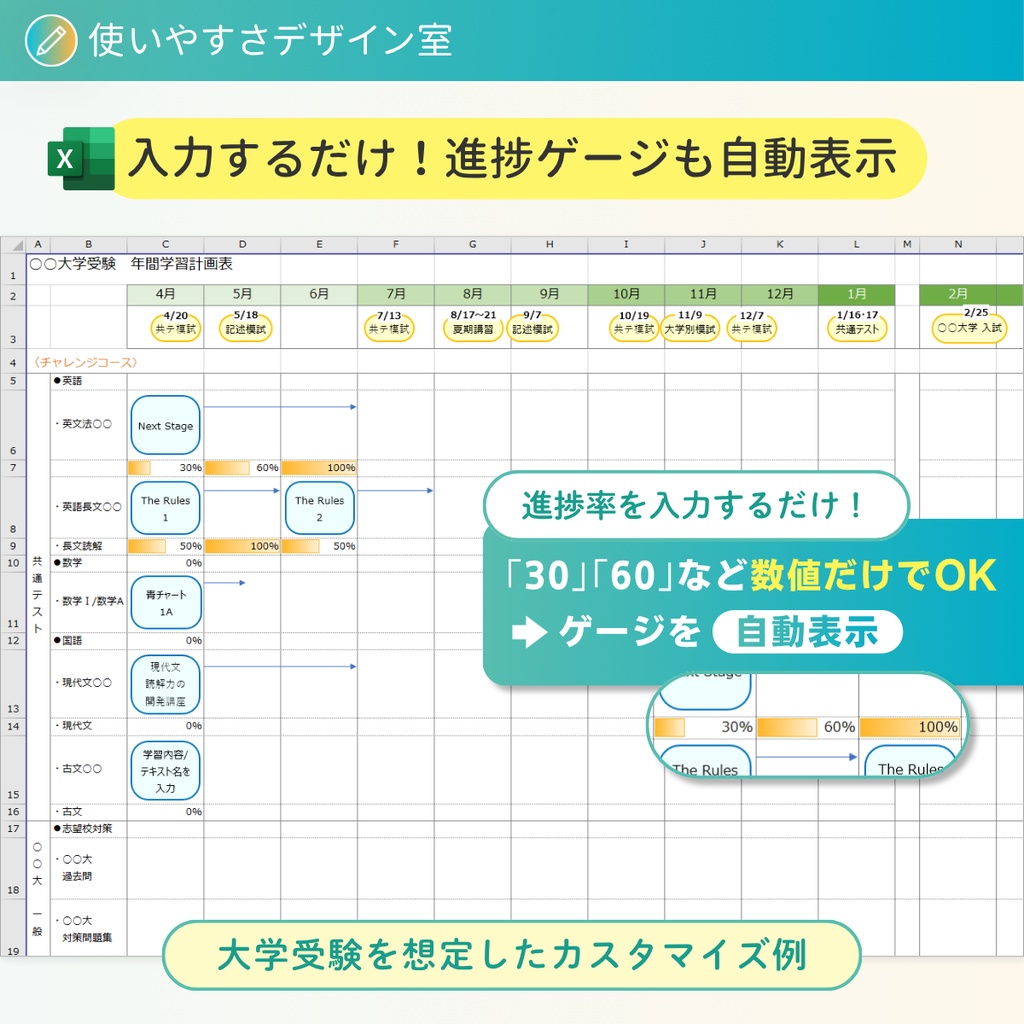
Task: Select the 30% progress gauge cell in row 7
Action: (x=165, y=468)
